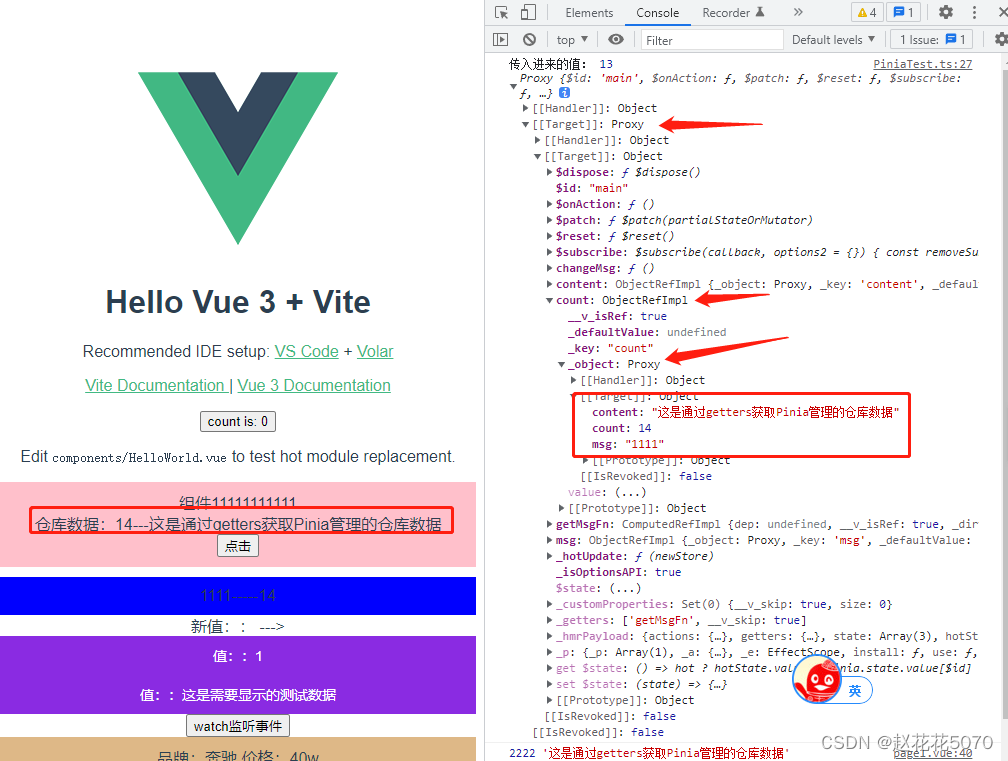1008x761 pixels.
Task: Open the top JavaScript context dropdown
Action: coord(572,40)
